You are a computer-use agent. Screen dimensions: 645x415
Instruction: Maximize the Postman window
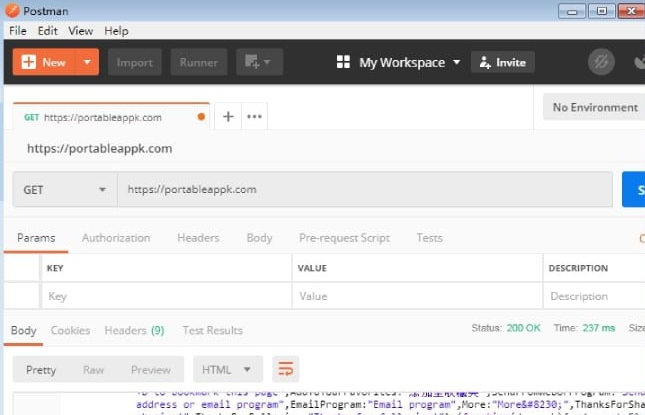click(602, 11)
